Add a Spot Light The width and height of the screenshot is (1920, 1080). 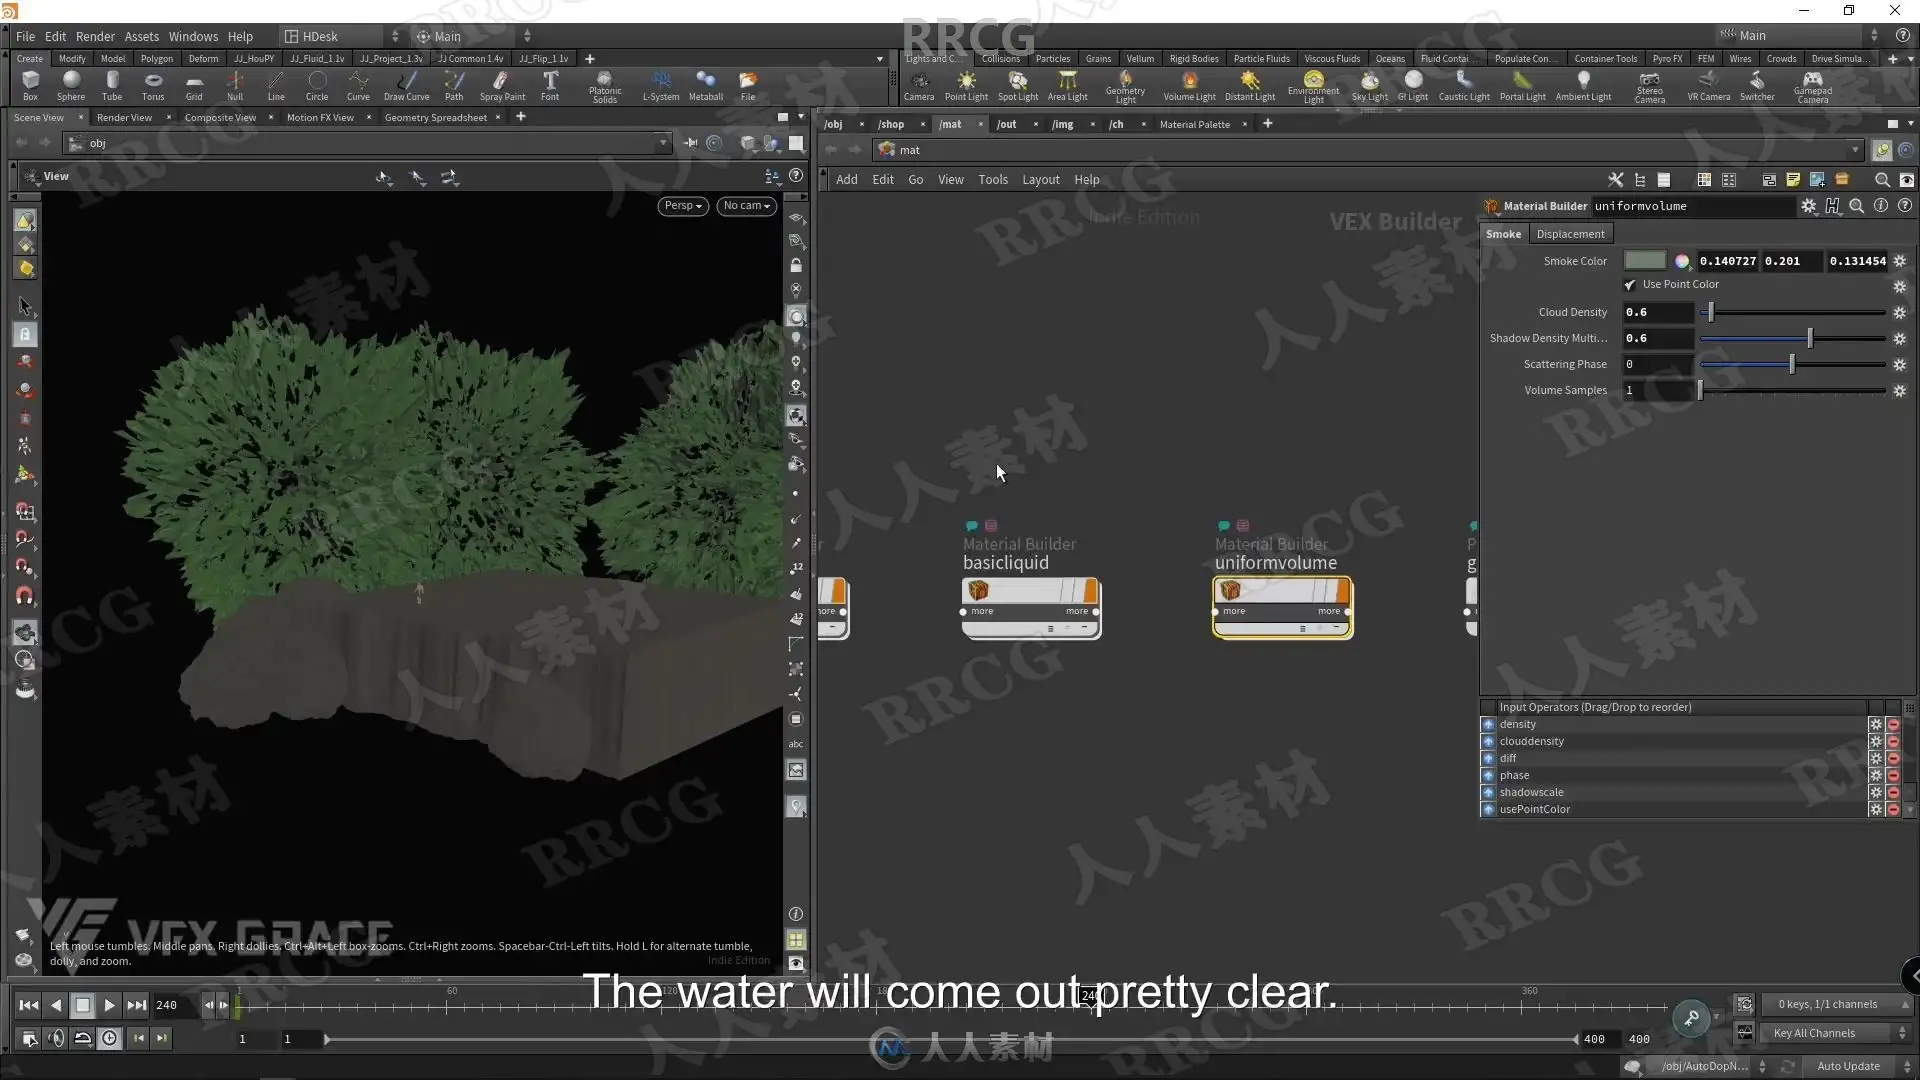[x=1018, y=85]
